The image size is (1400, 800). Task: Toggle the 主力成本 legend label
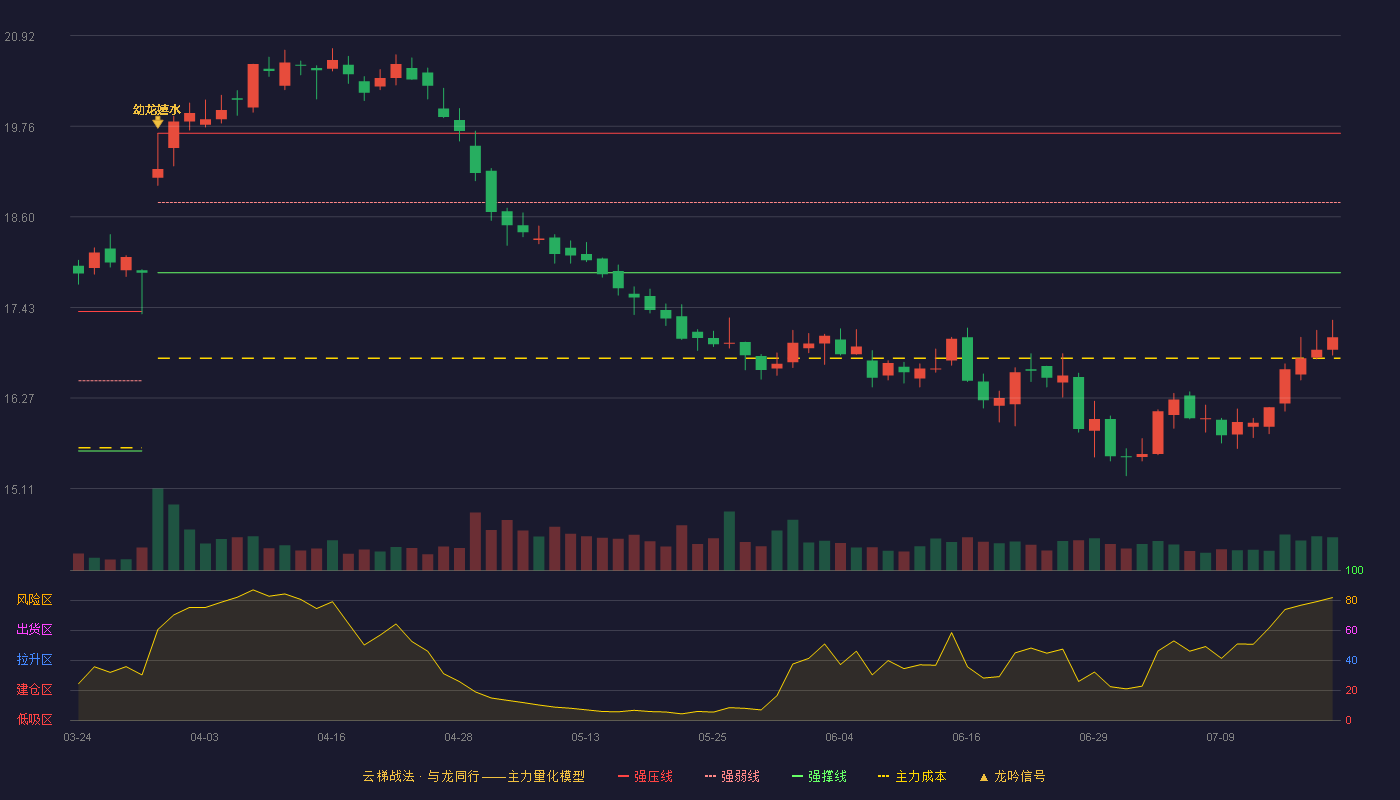coord(920,776)
